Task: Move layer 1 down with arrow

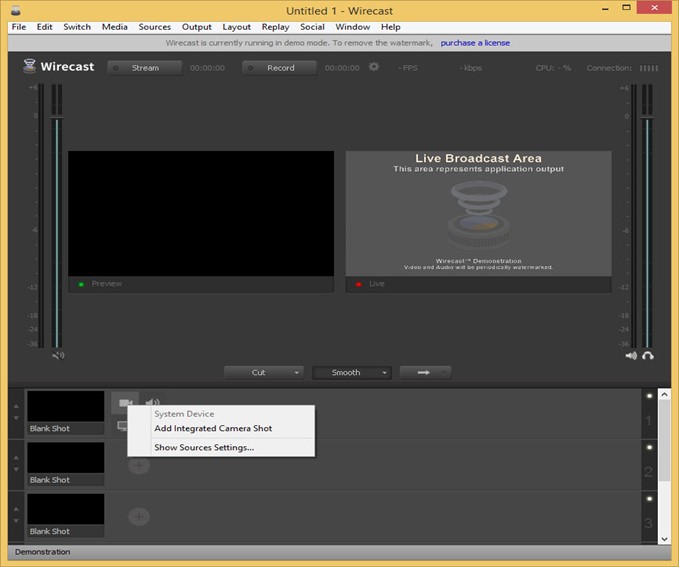Action: pyautogui.click(x=16, y=418)
